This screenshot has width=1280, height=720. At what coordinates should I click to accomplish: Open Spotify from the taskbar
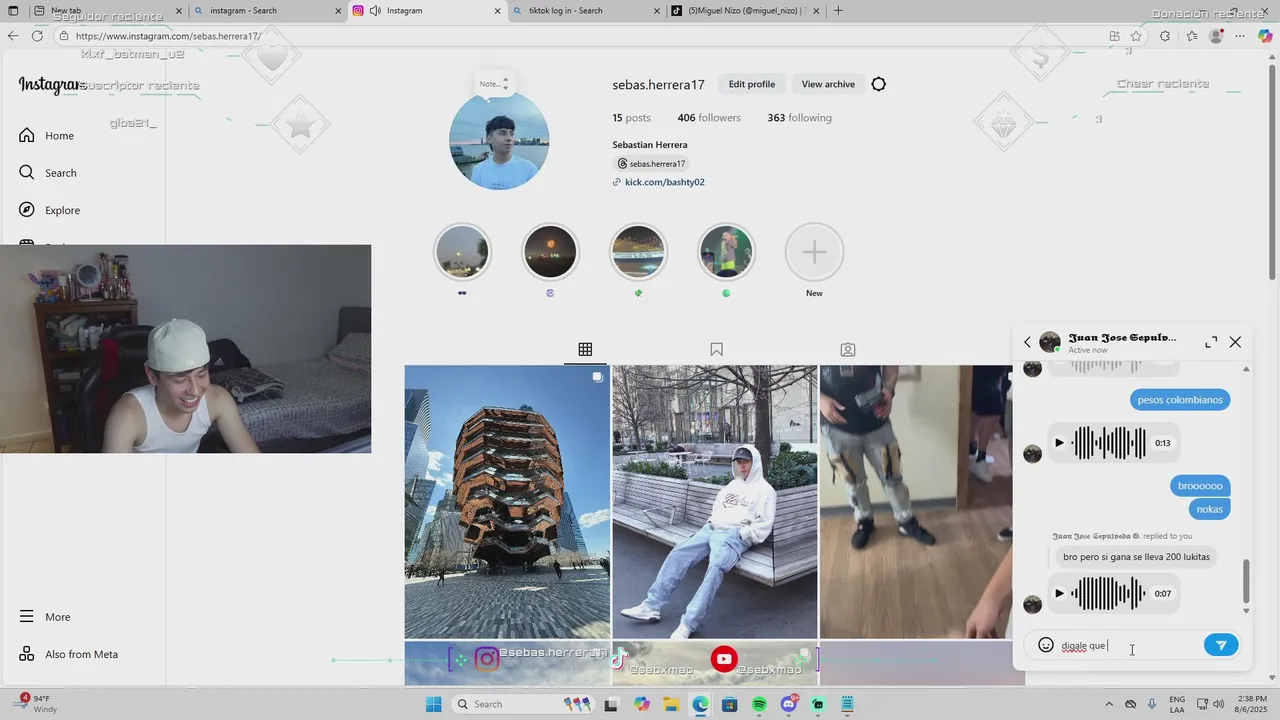click(759, 704)
